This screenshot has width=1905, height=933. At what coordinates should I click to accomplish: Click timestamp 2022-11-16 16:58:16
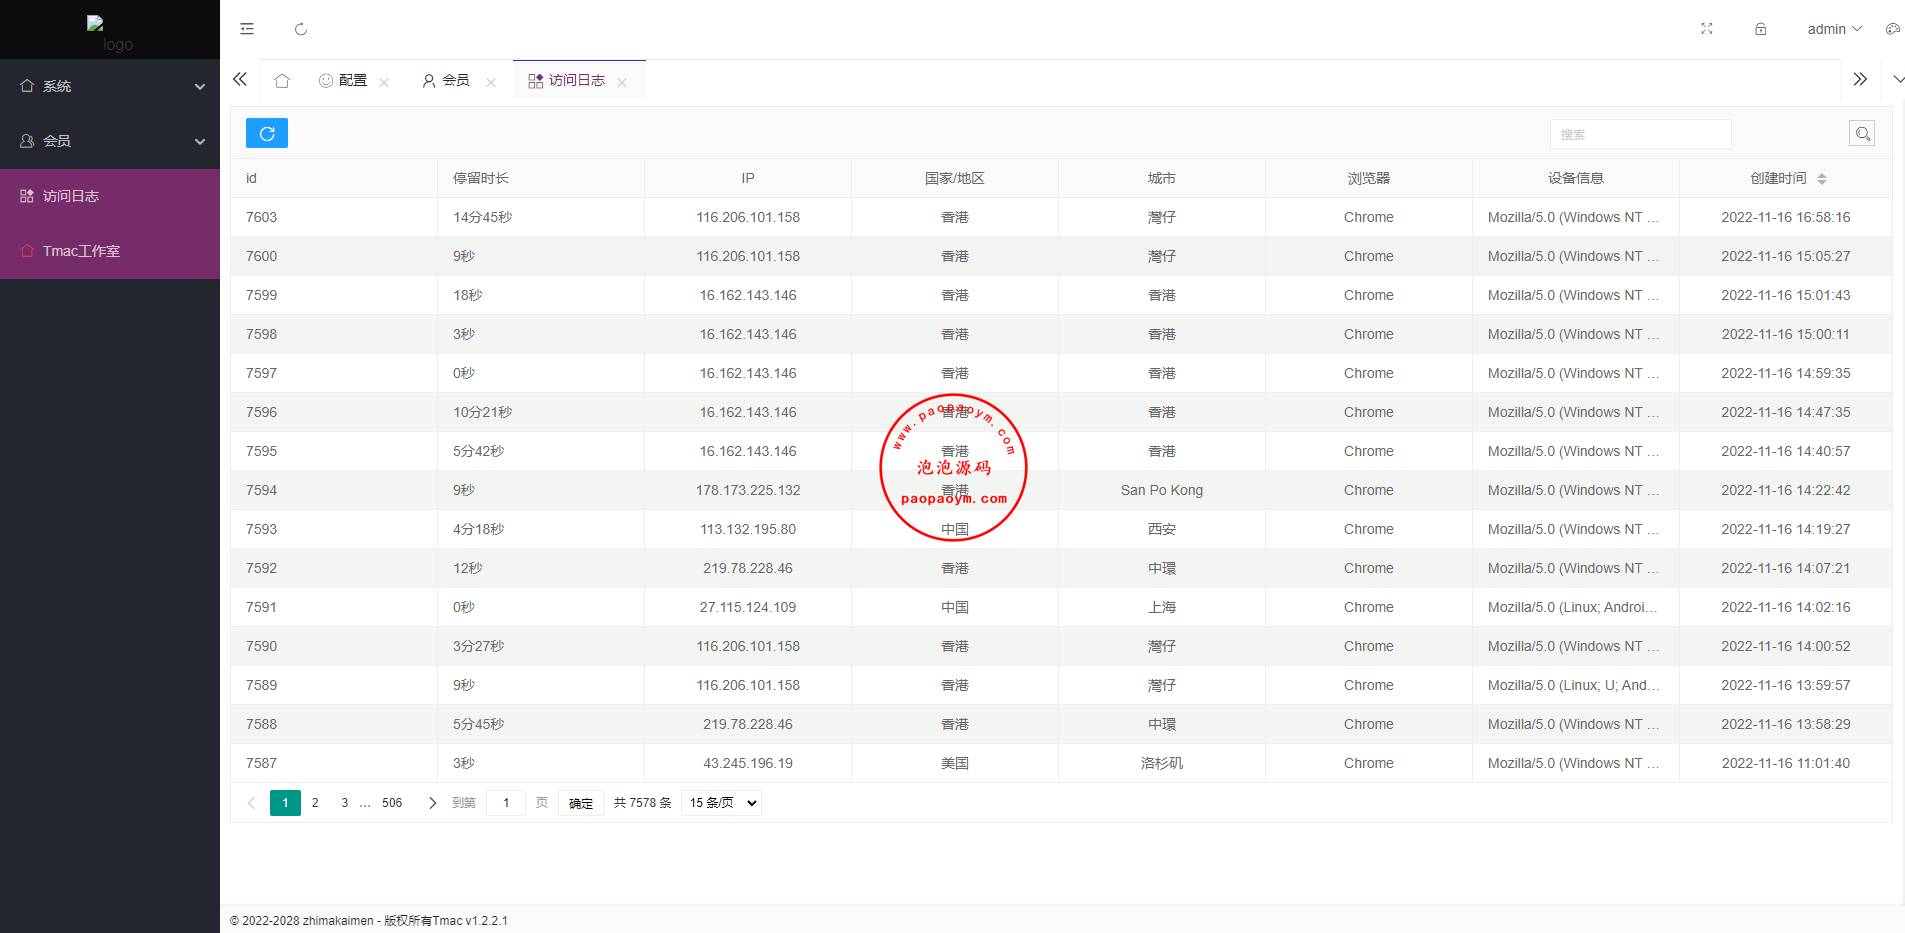[1786, 217]
